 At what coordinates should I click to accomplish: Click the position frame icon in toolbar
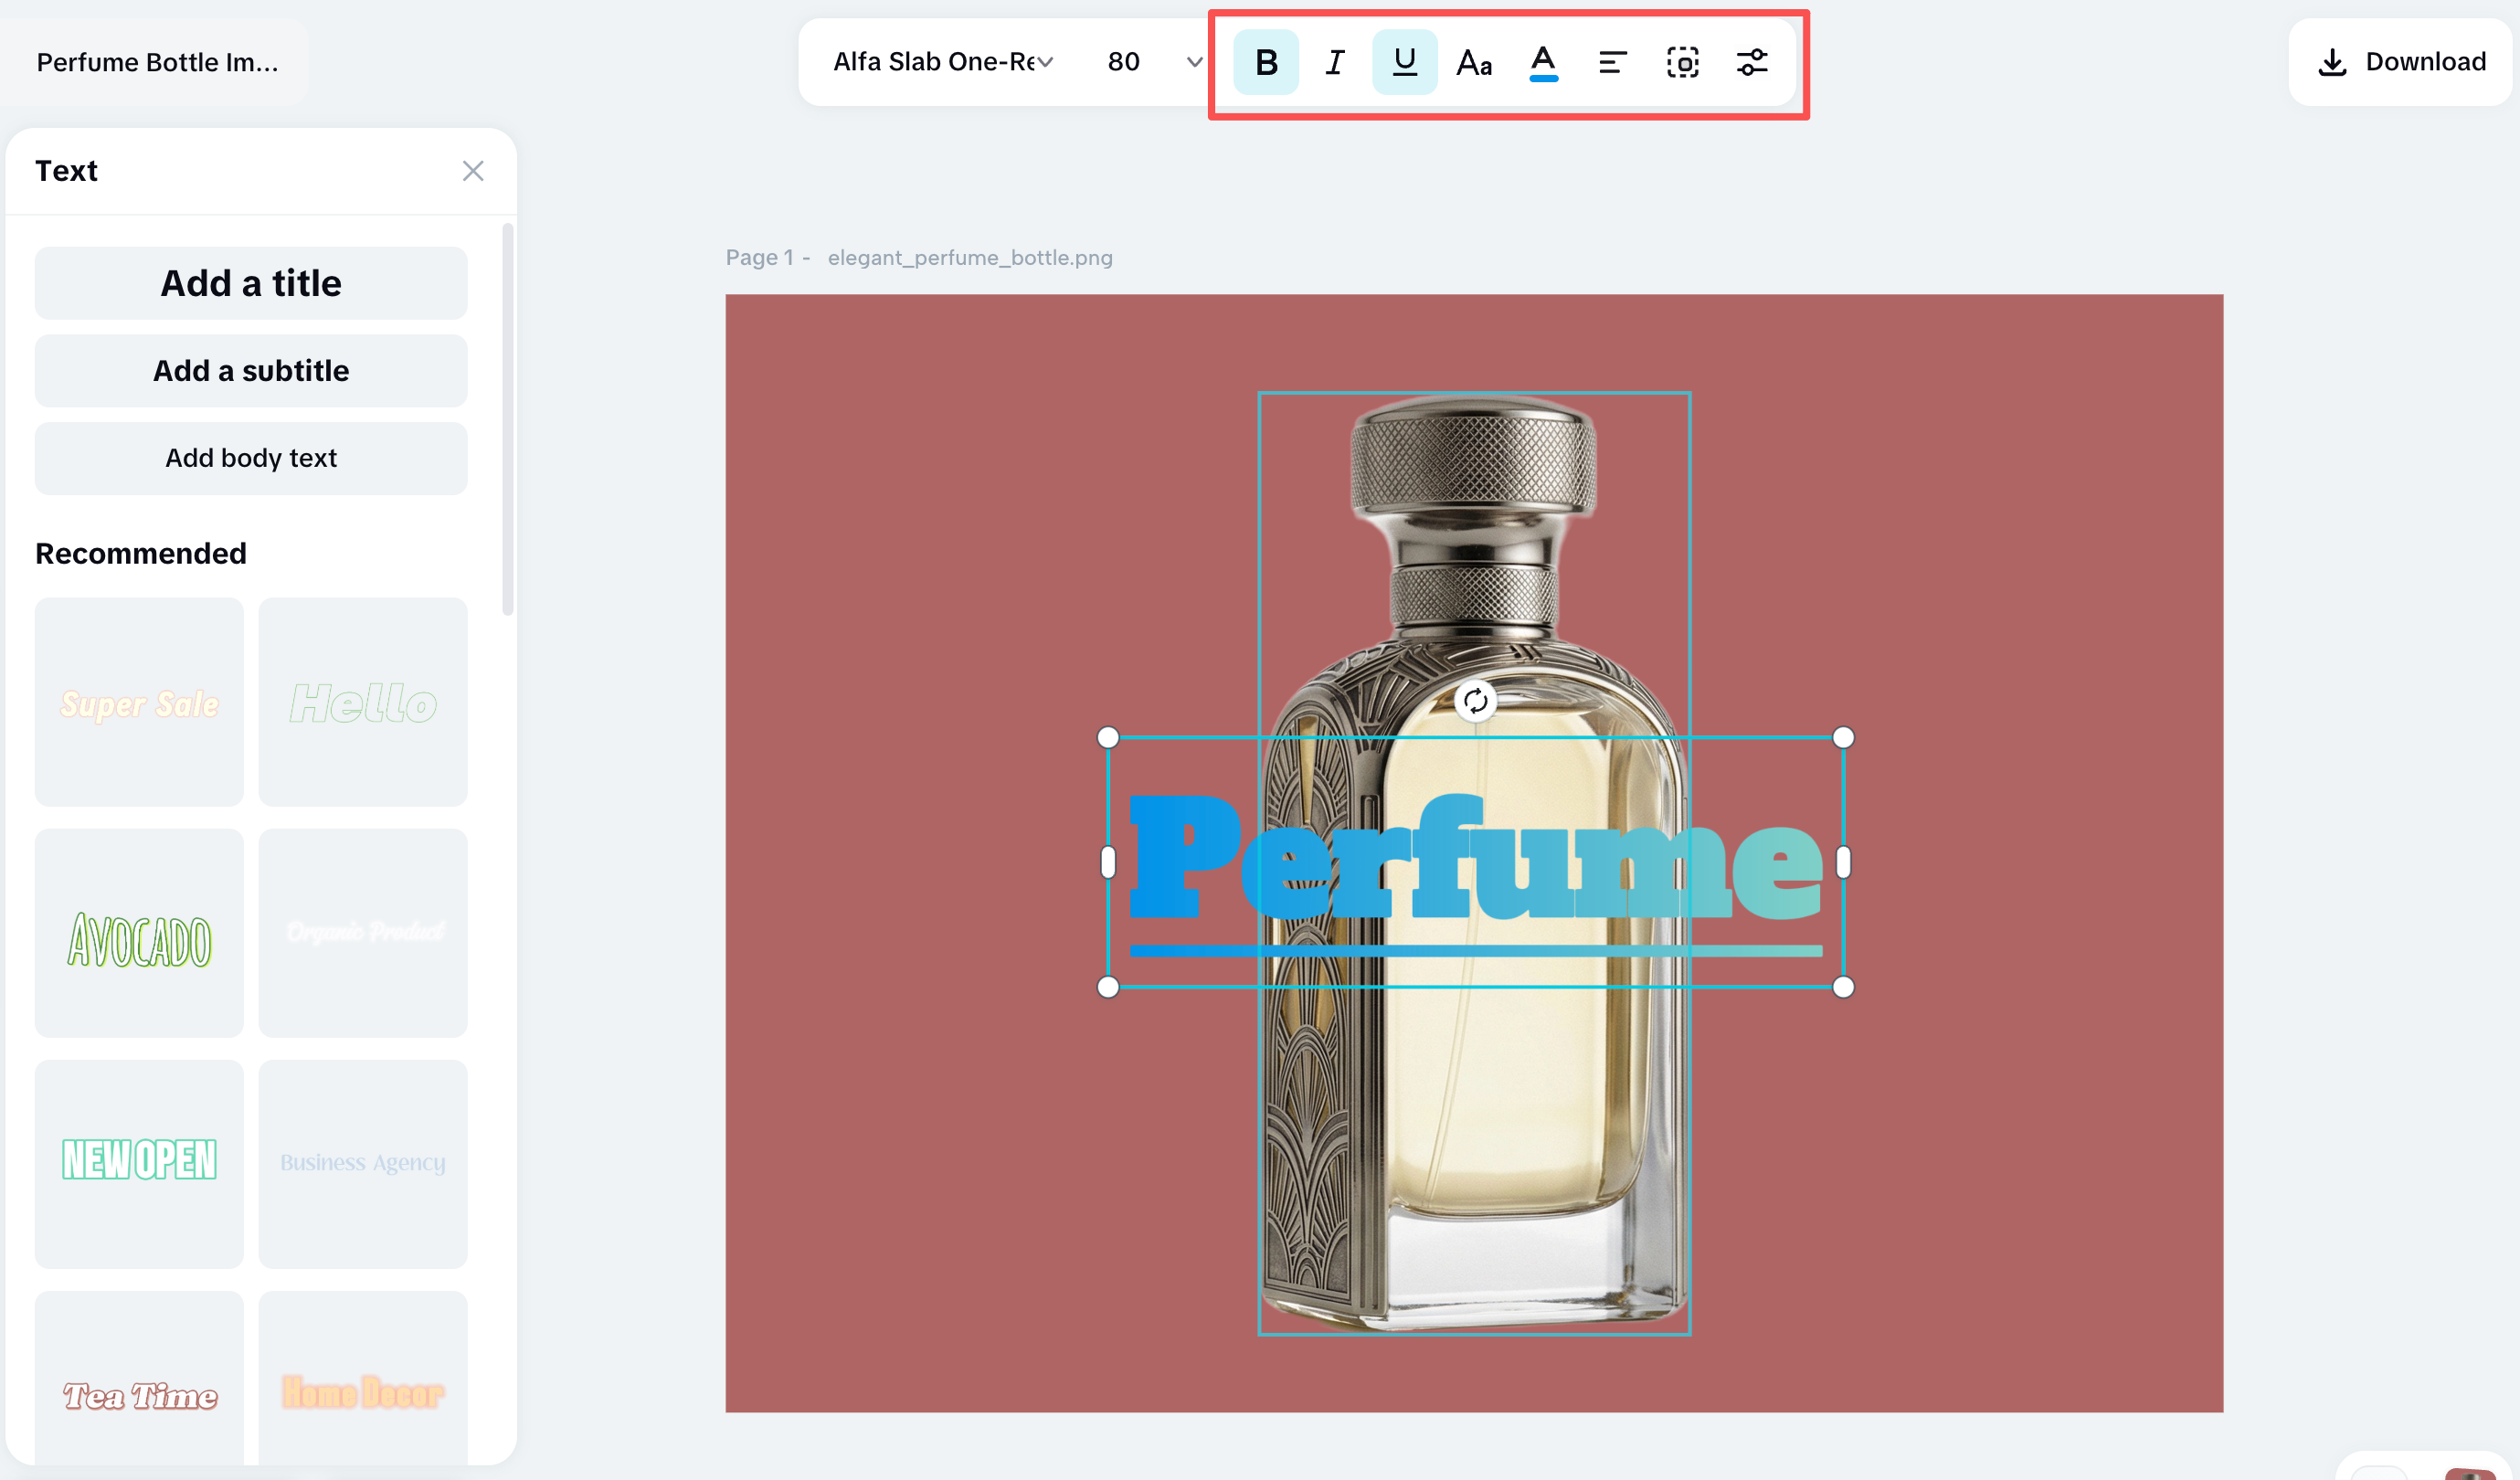(x=1682, y=62)
